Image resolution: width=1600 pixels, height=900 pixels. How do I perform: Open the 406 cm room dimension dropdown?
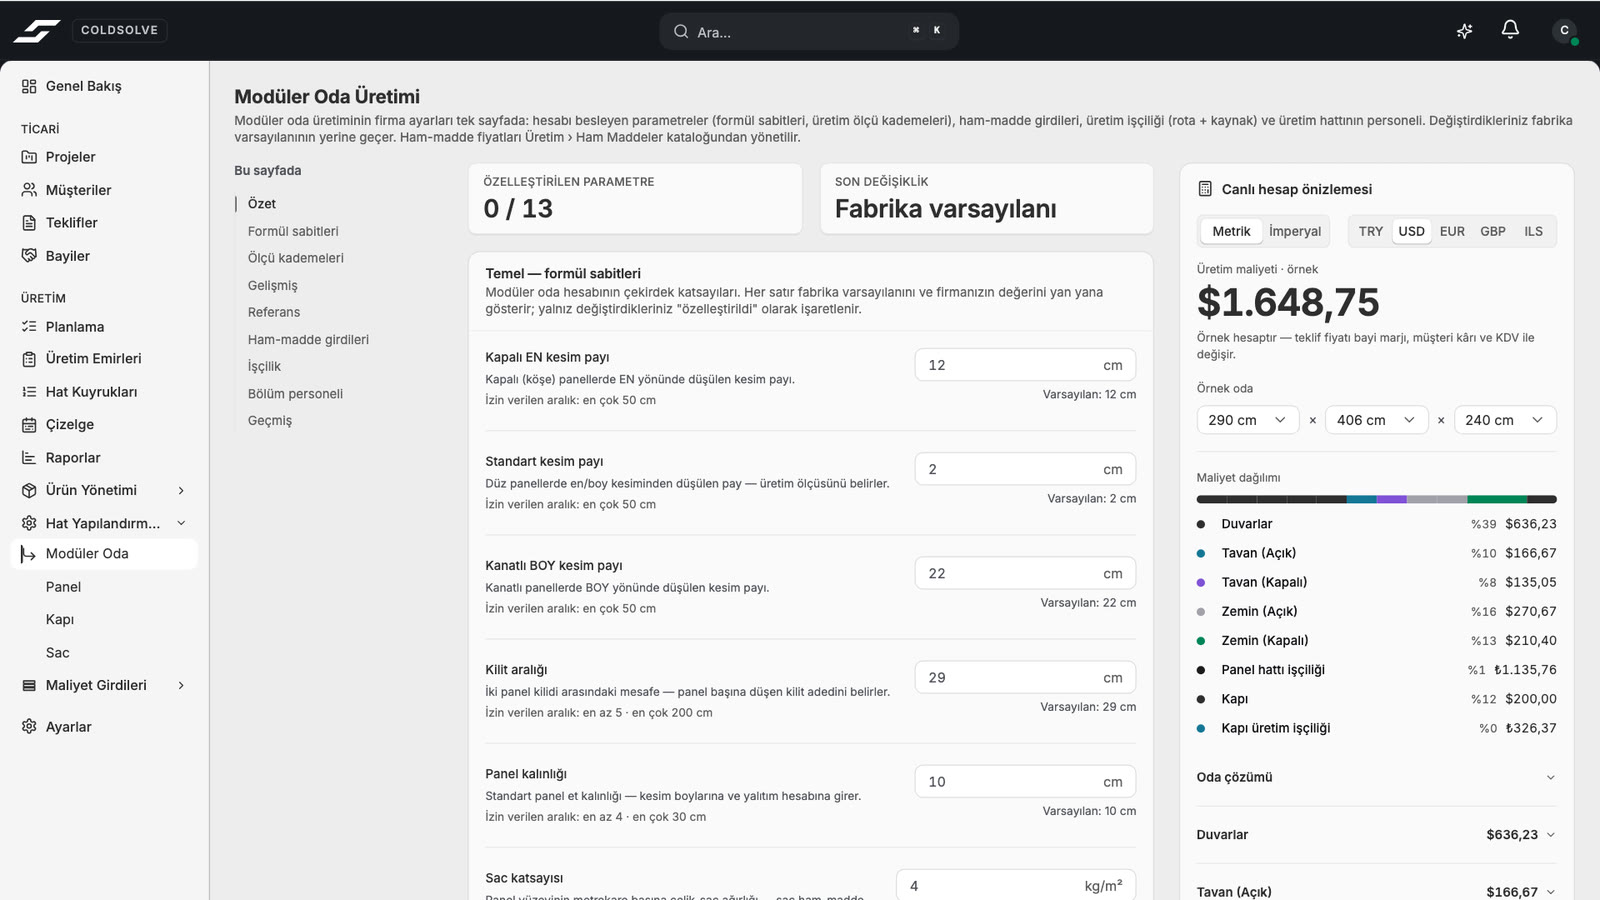click(1376, 420)
